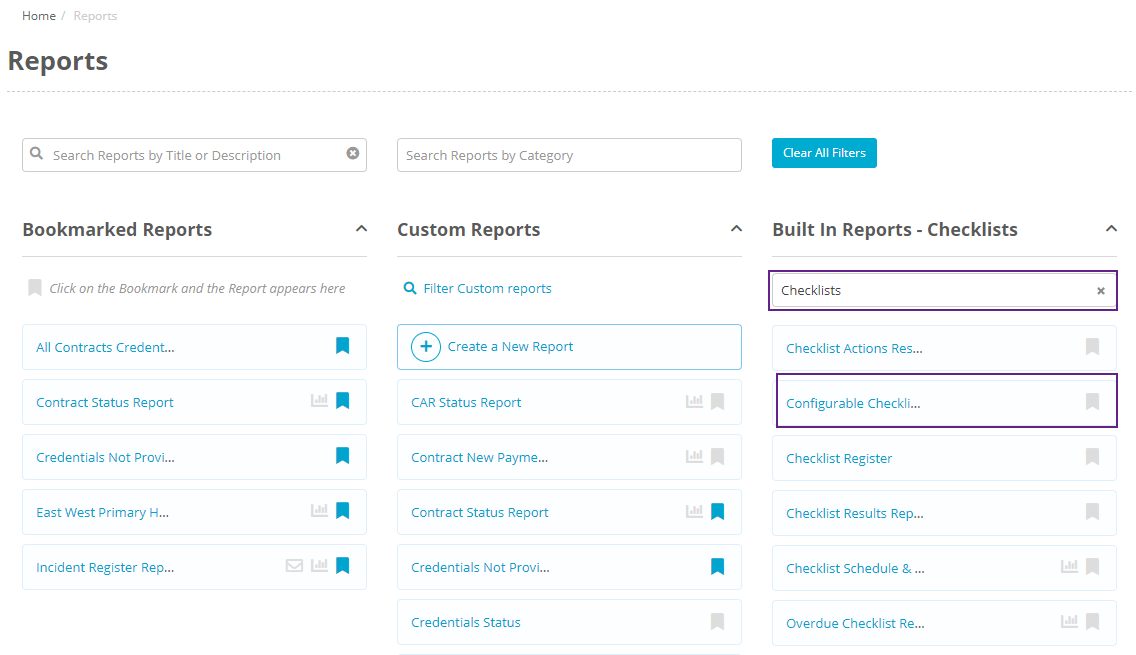Unbookmark the Credentials Not Provided report

342,456
